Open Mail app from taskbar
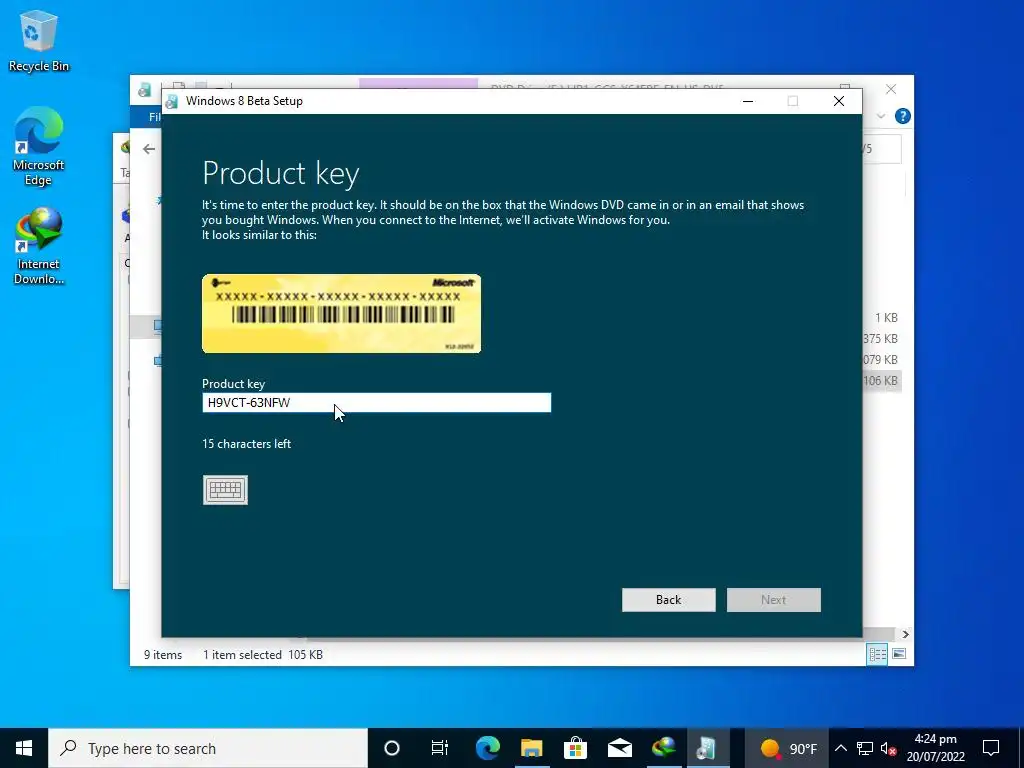The width and height of the screenshot is (1024, 768). point(619,748)
